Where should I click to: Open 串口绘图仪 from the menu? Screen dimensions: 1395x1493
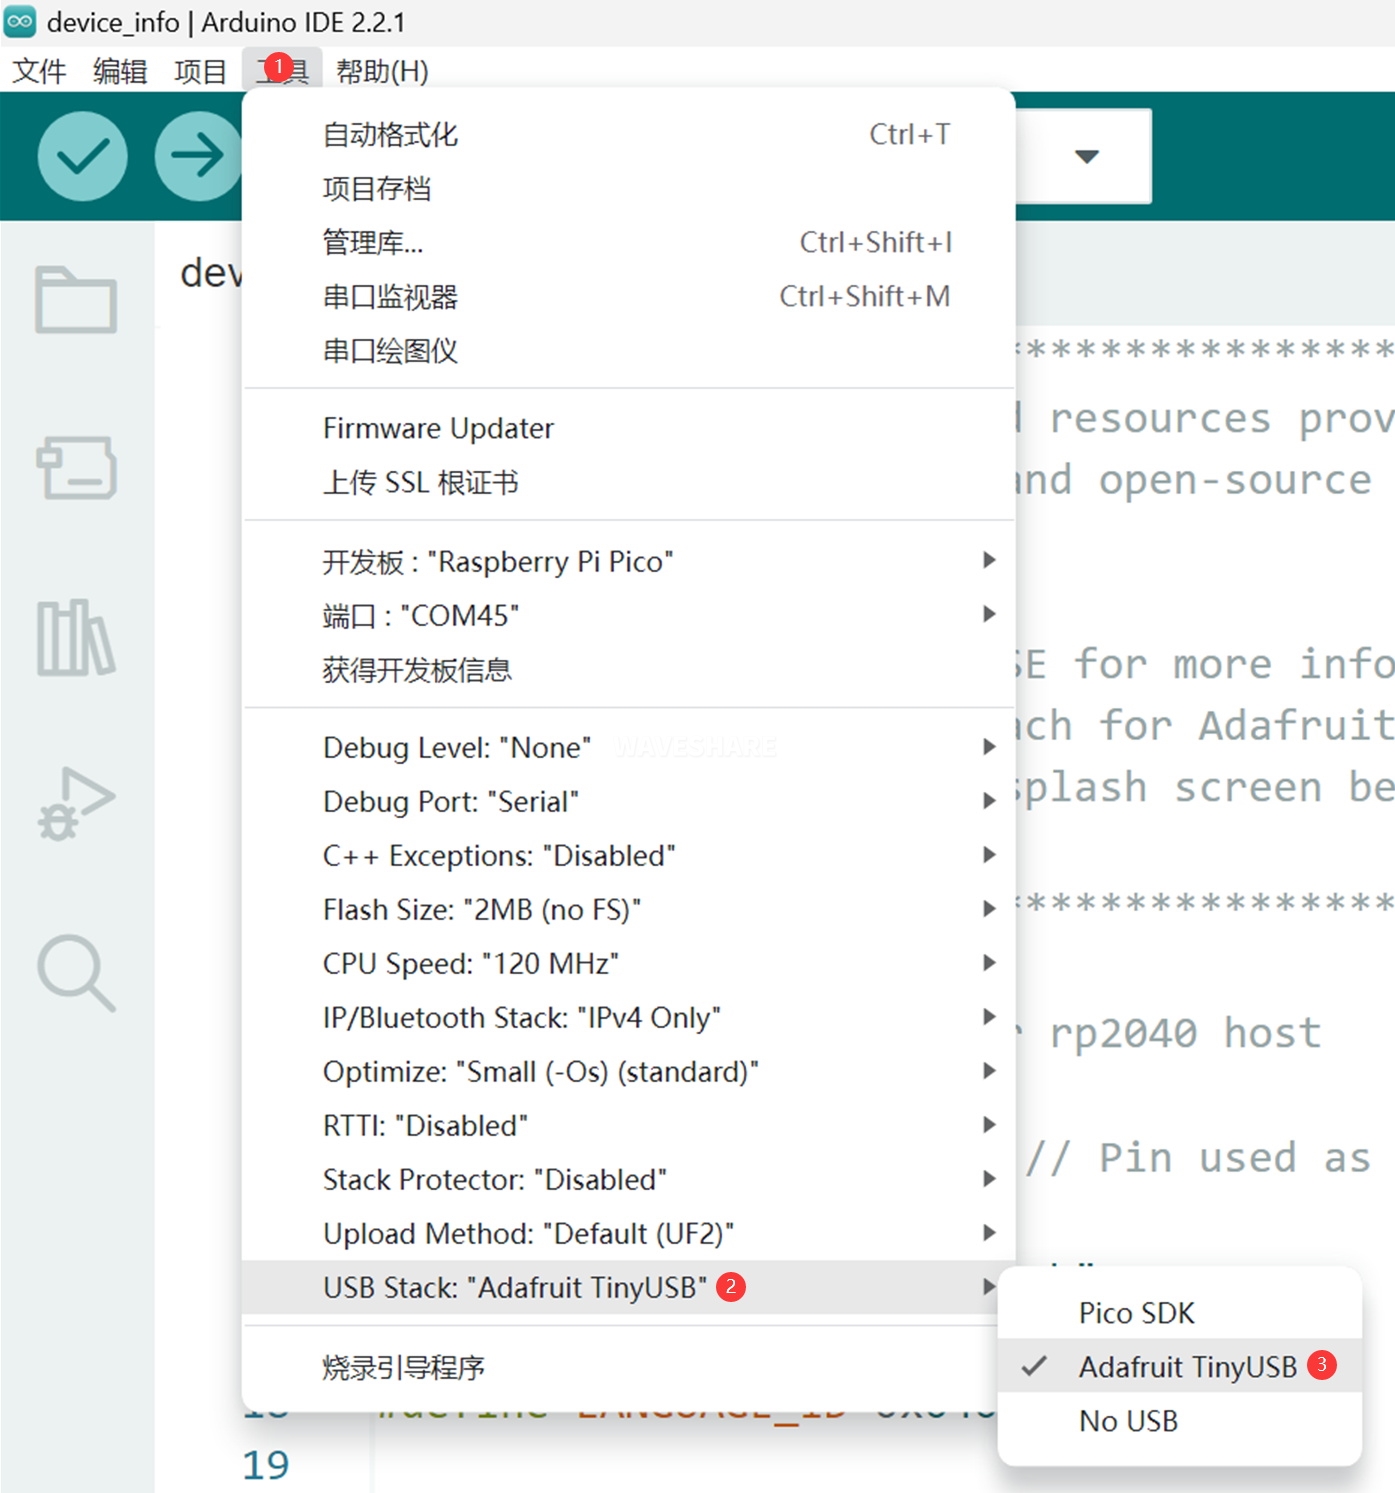point(629,351)
